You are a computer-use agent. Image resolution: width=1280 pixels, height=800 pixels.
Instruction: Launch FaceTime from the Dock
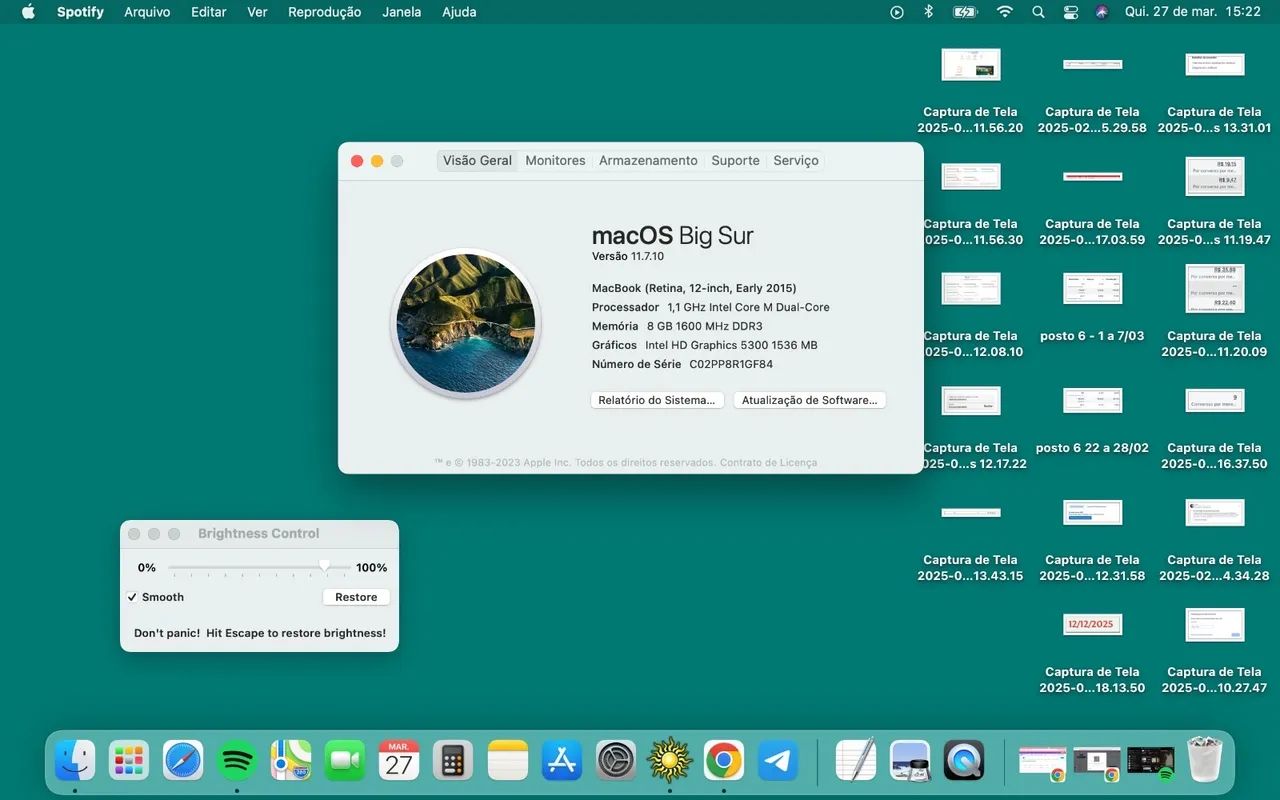tap(345, 761)
